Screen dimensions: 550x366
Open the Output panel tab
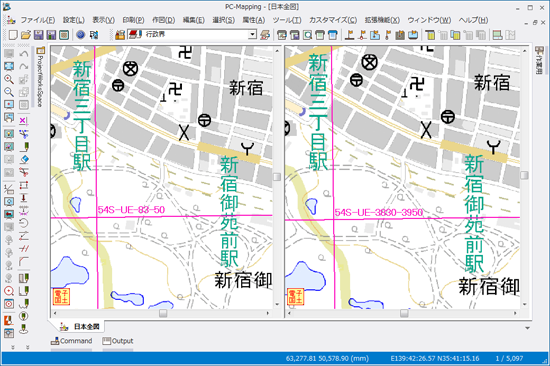click(118, 341)
